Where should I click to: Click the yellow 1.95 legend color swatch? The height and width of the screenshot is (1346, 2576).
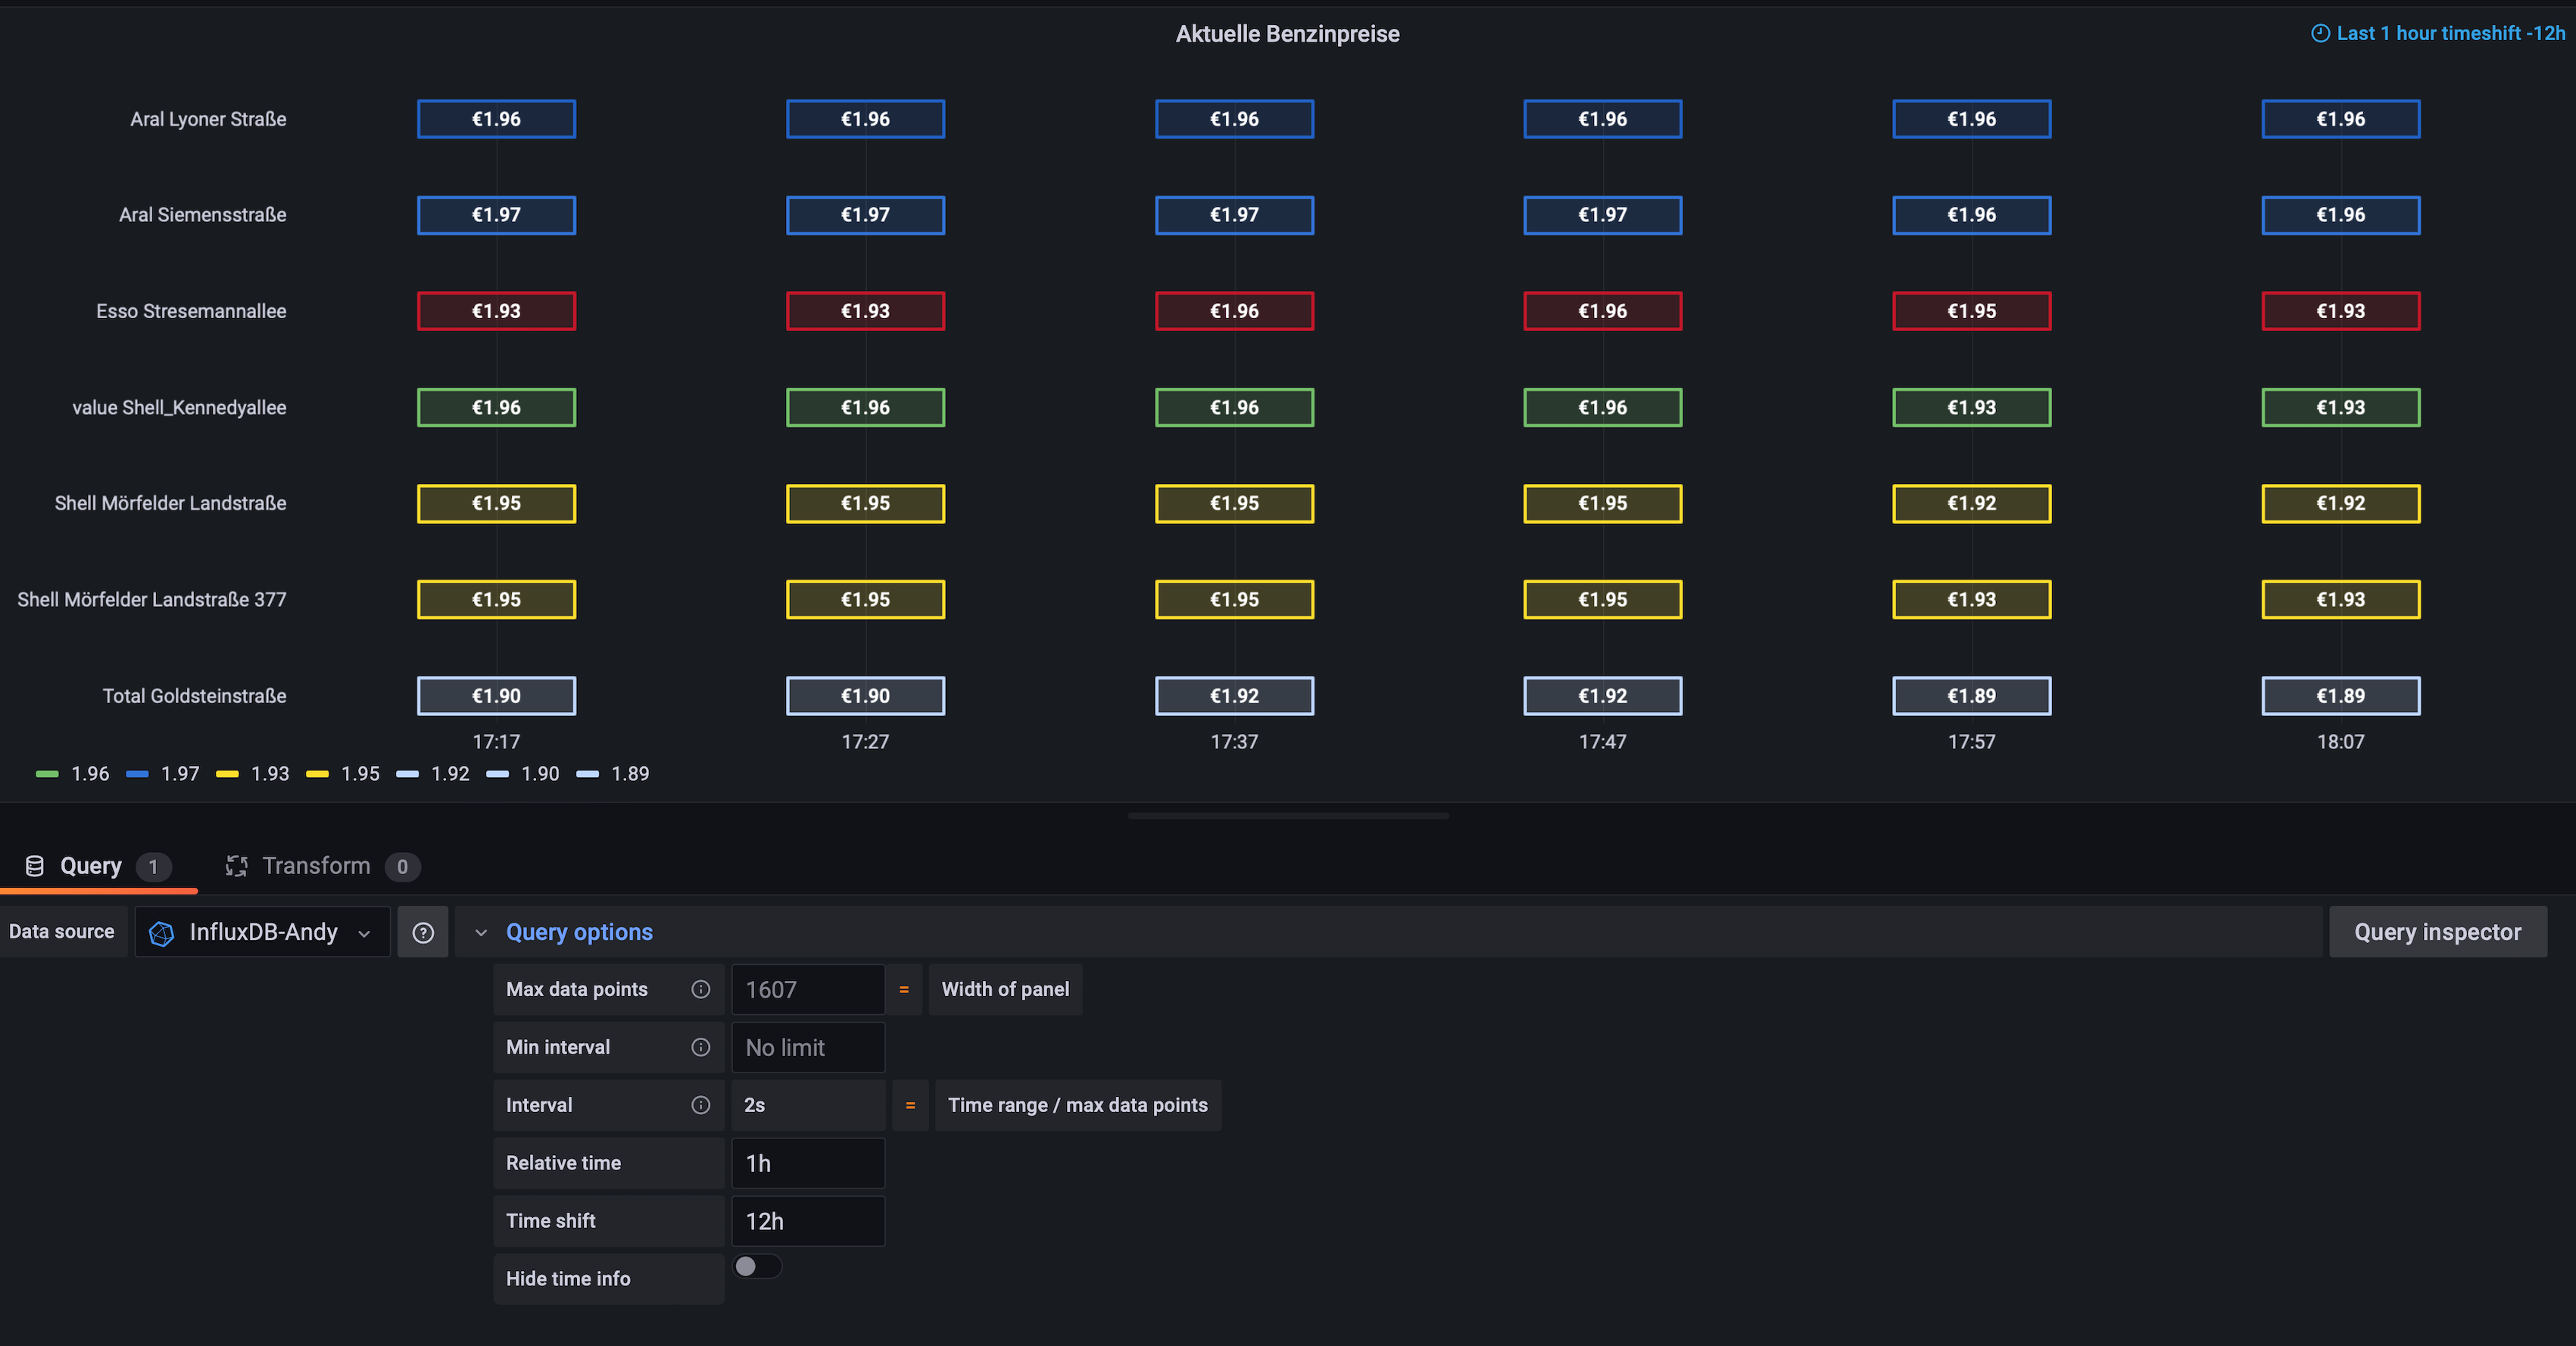(317, 774)
